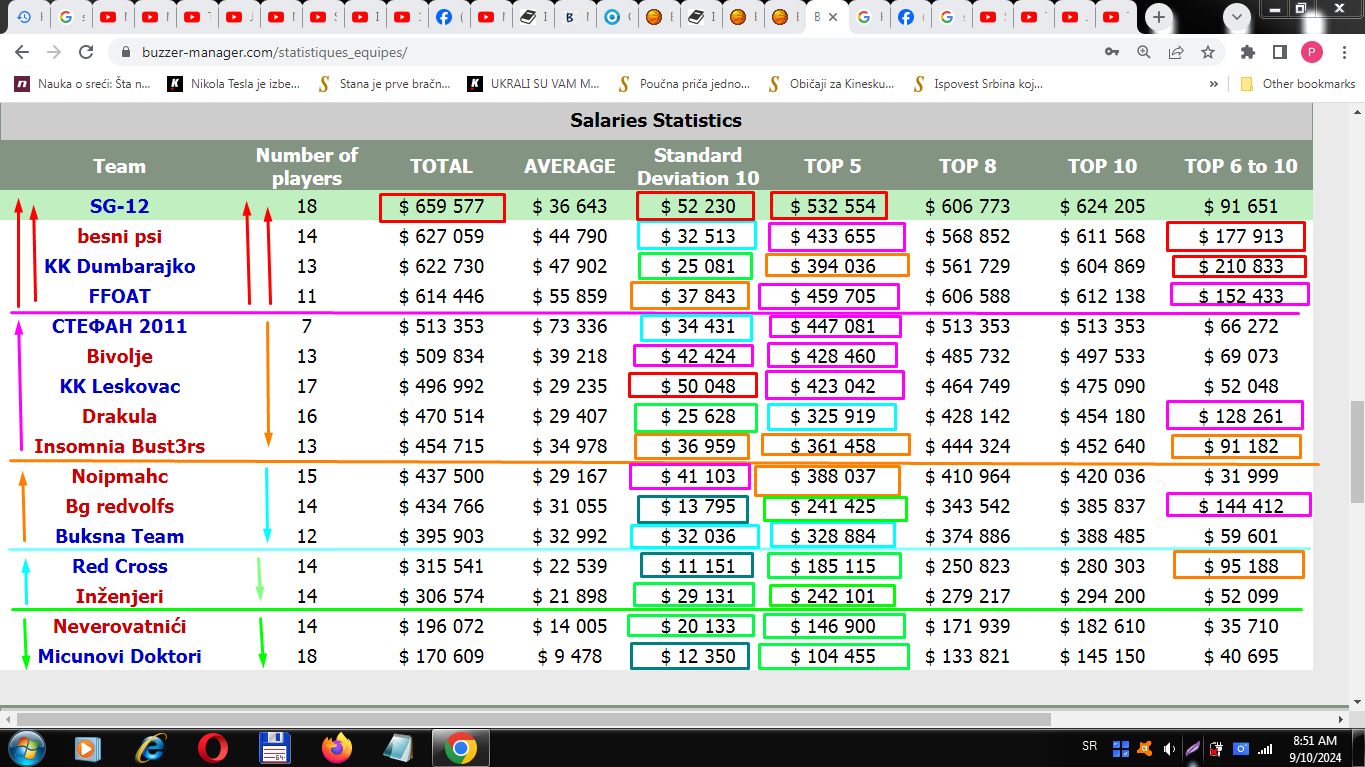Click the browser forward arrow
1365x767 pixels.
(x=54, y=52)
